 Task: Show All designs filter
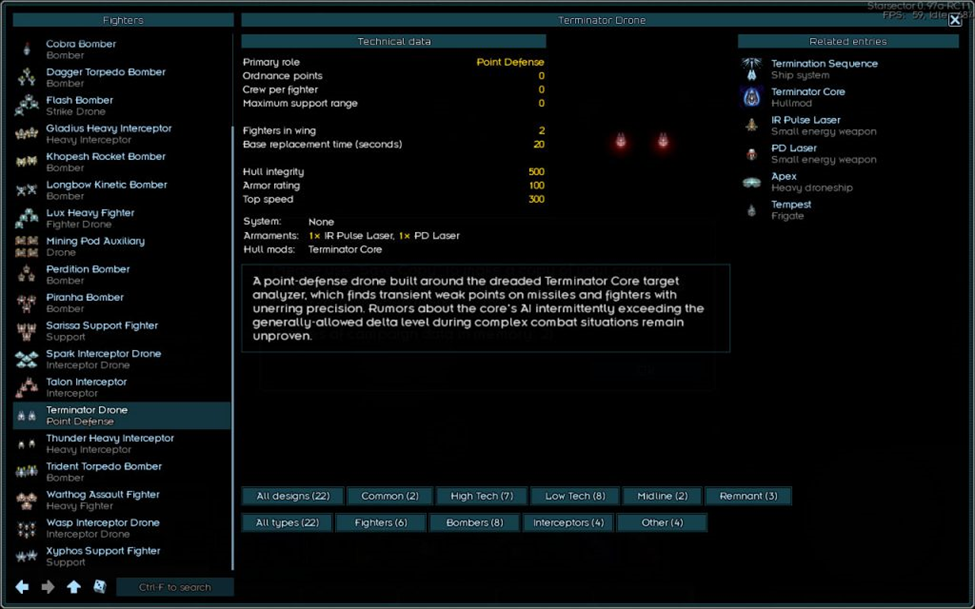pyautogui.click(x=292, y=496)
